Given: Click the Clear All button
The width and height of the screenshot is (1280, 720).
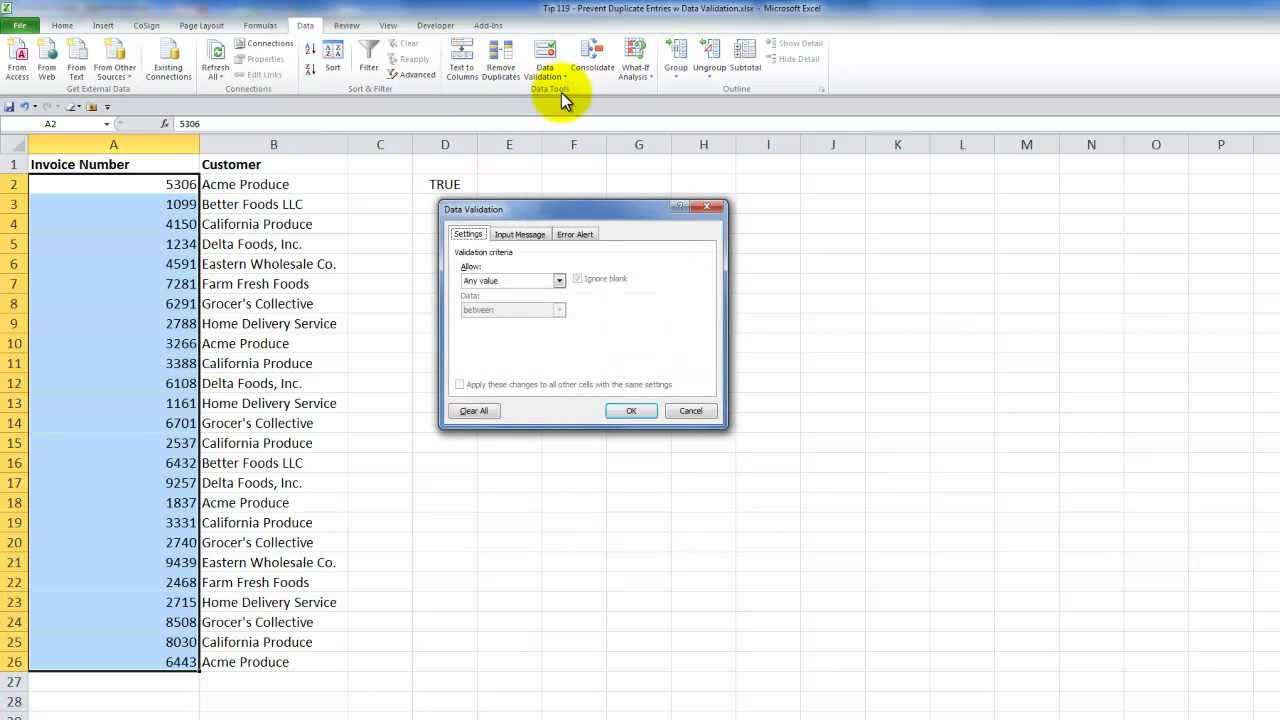Looking at the screenshot, I should [x=474, y=411].
